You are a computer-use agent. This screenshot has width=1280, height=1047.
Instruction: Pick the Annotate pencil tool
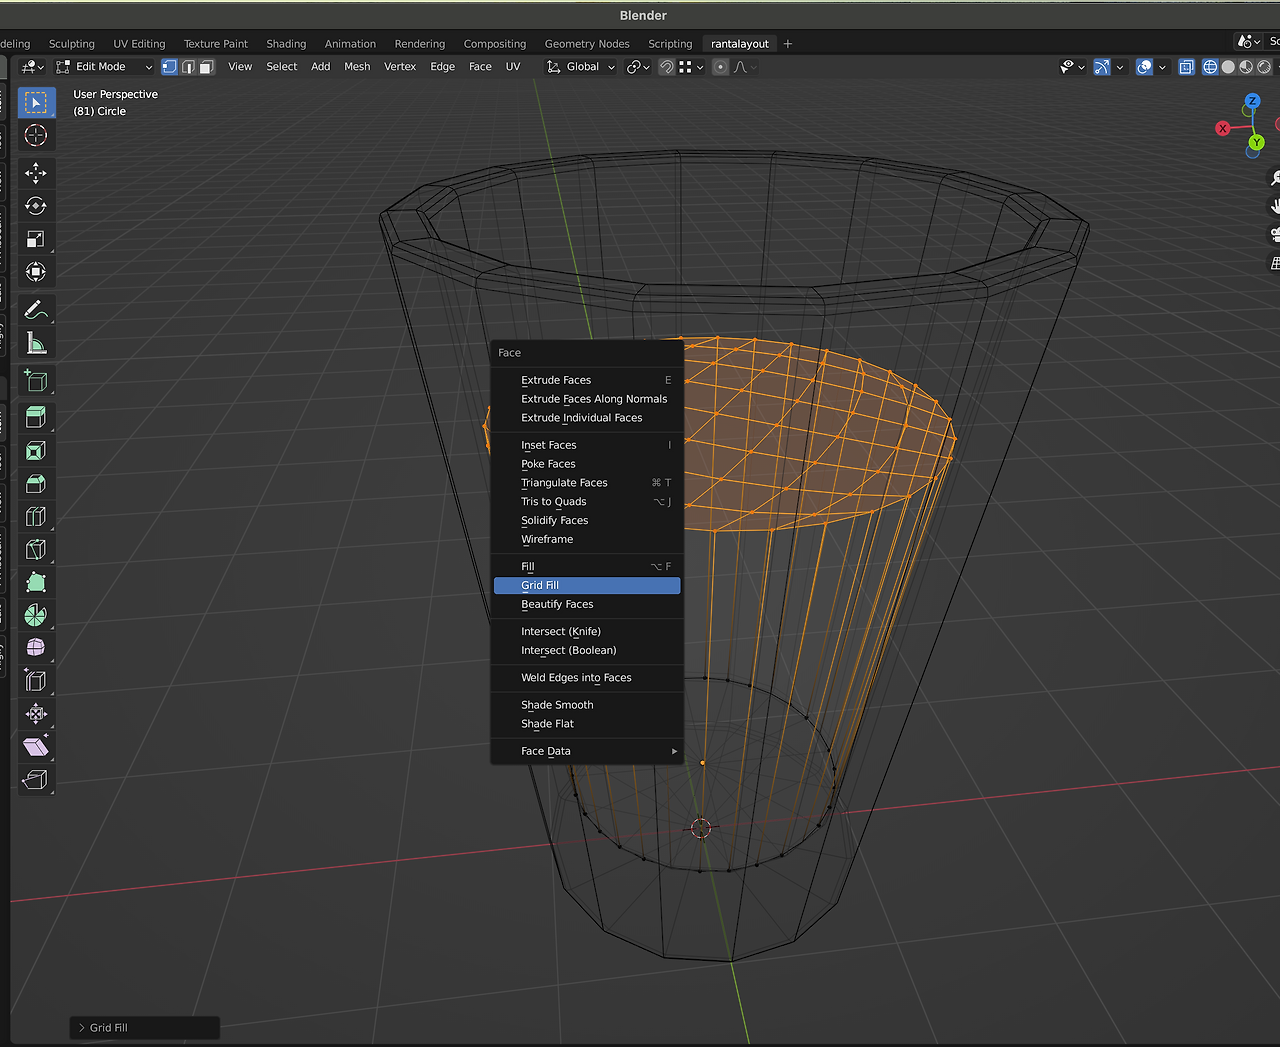(36, 310)
